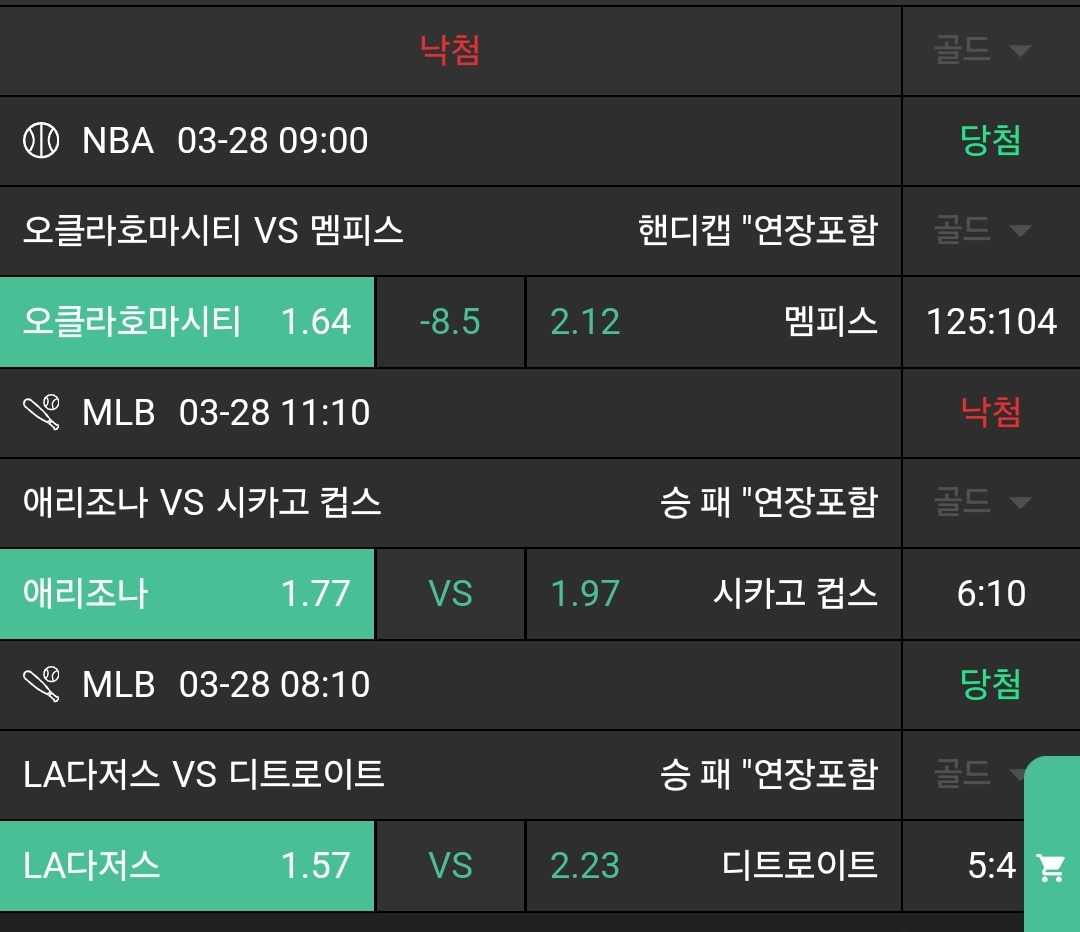The image size is (1080, 932).
Task: Click 당첨 status for the NBA game
Action: [x=991, y=141]
